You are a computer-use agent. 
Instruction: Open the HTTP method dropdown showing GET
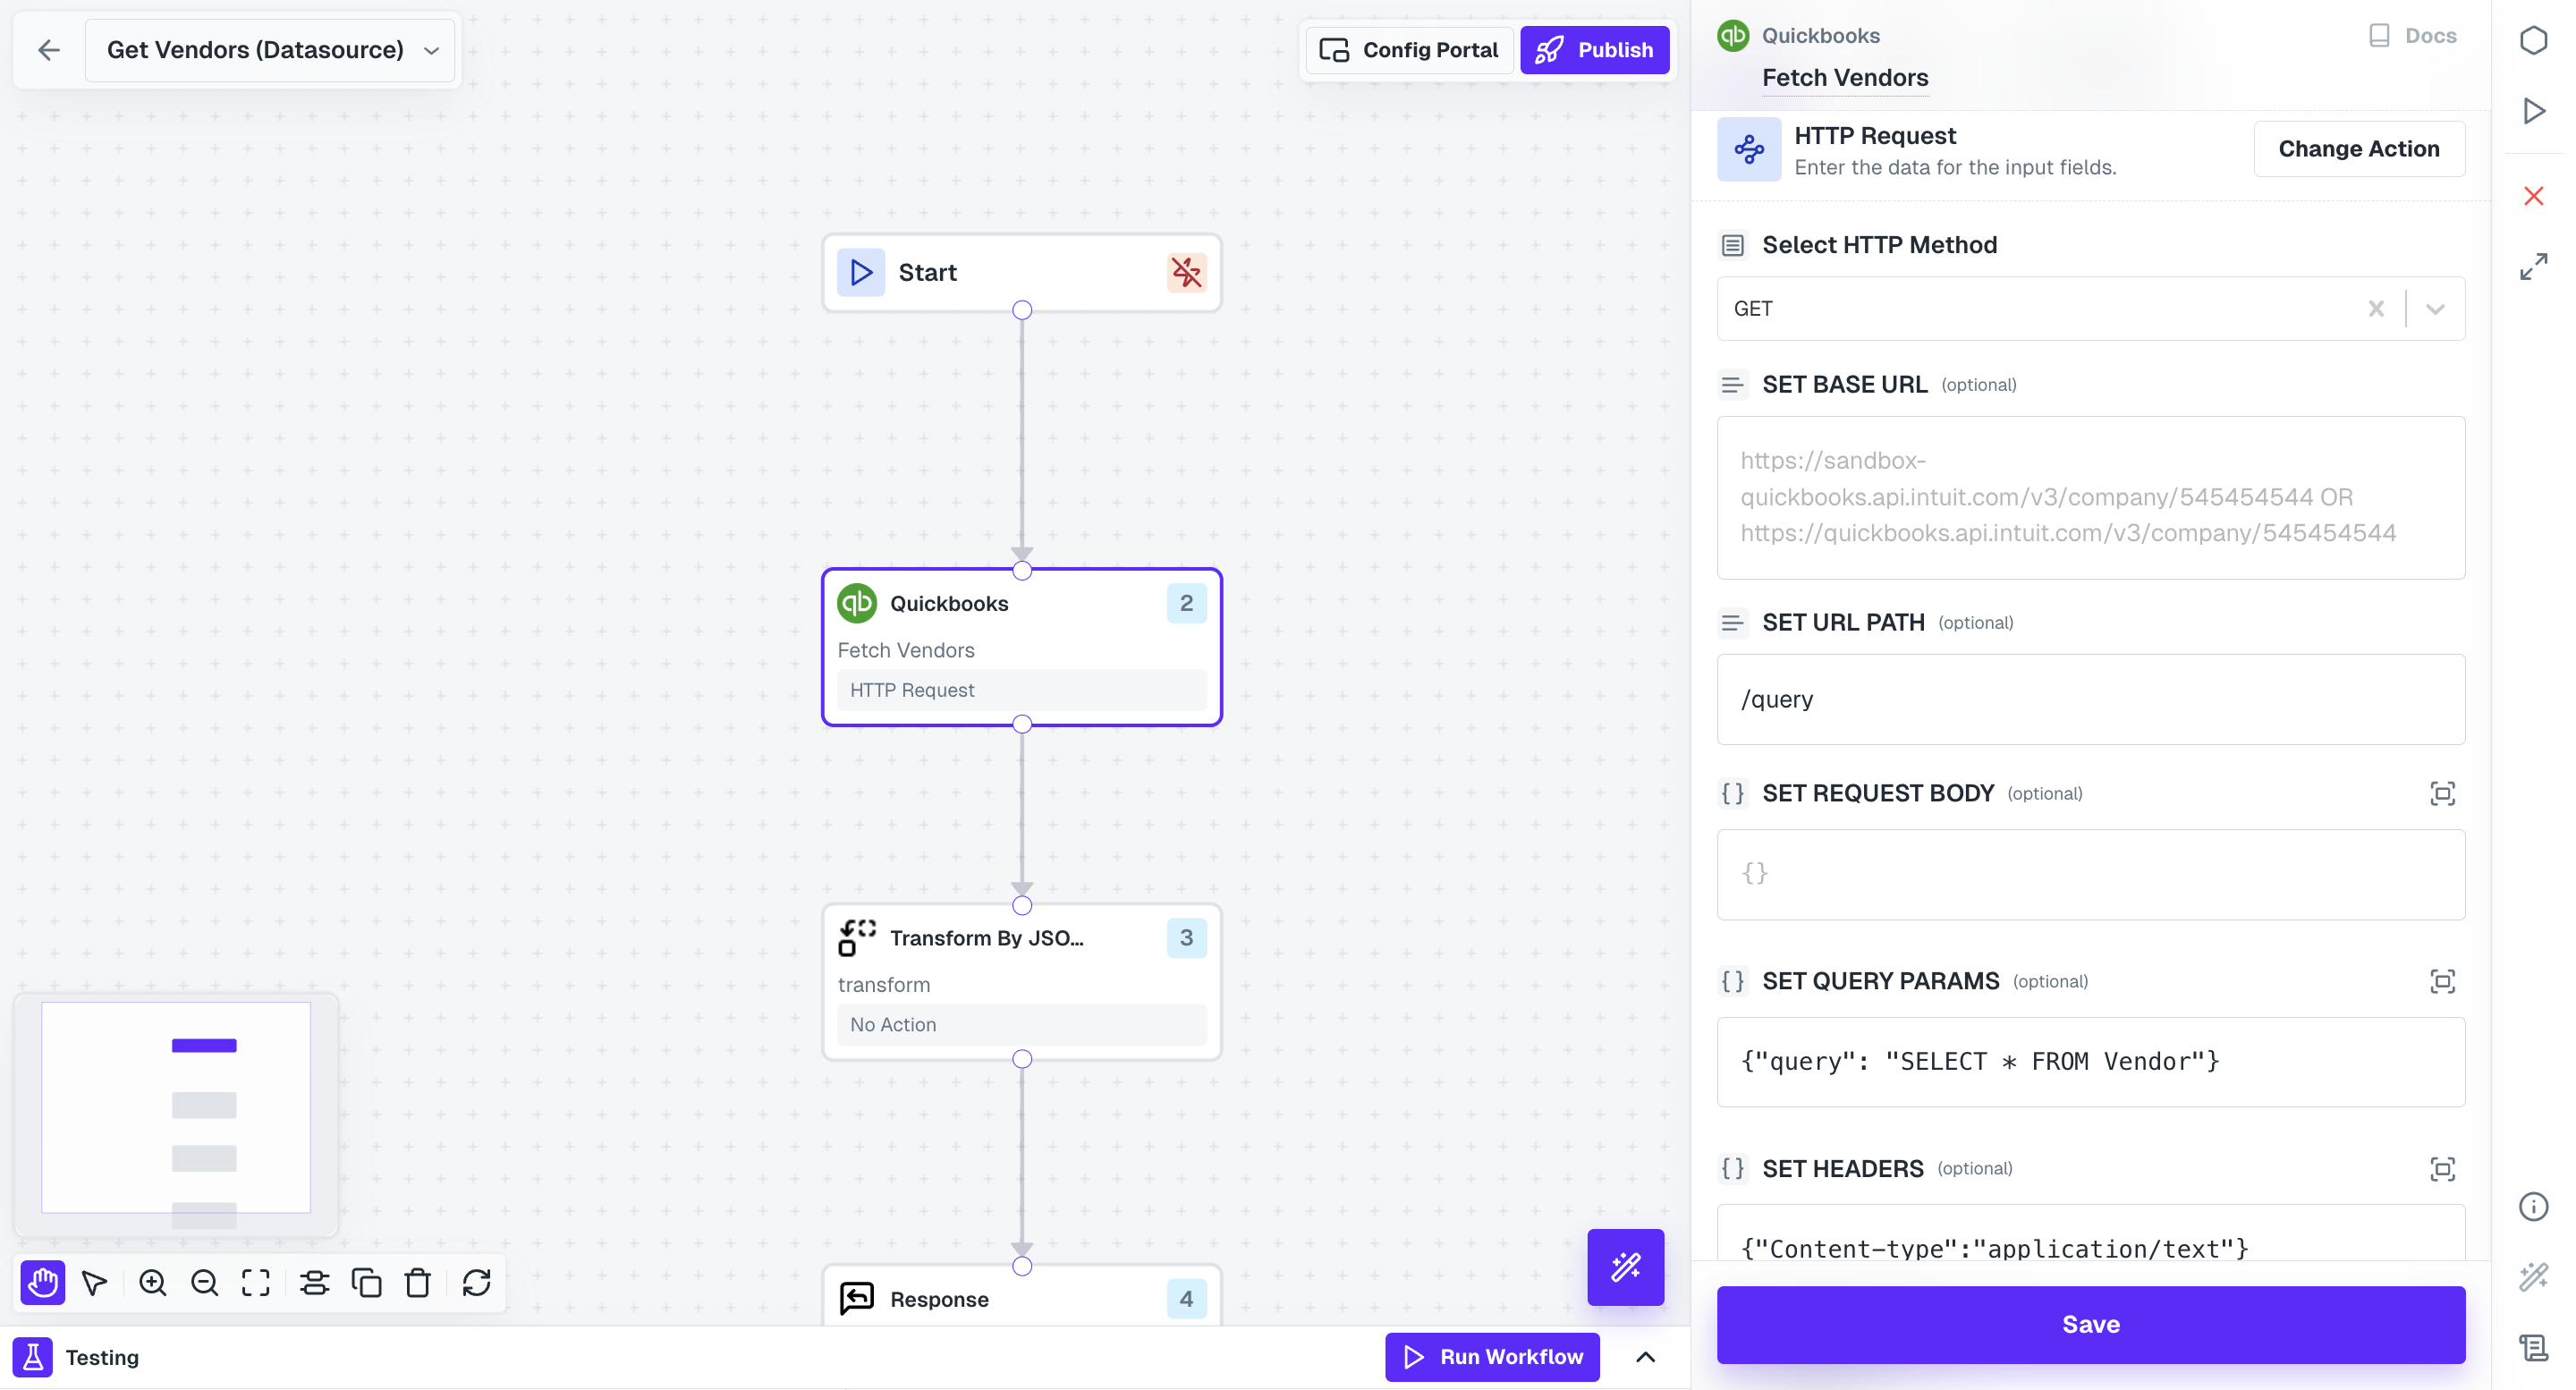[x=2436, y=308]
